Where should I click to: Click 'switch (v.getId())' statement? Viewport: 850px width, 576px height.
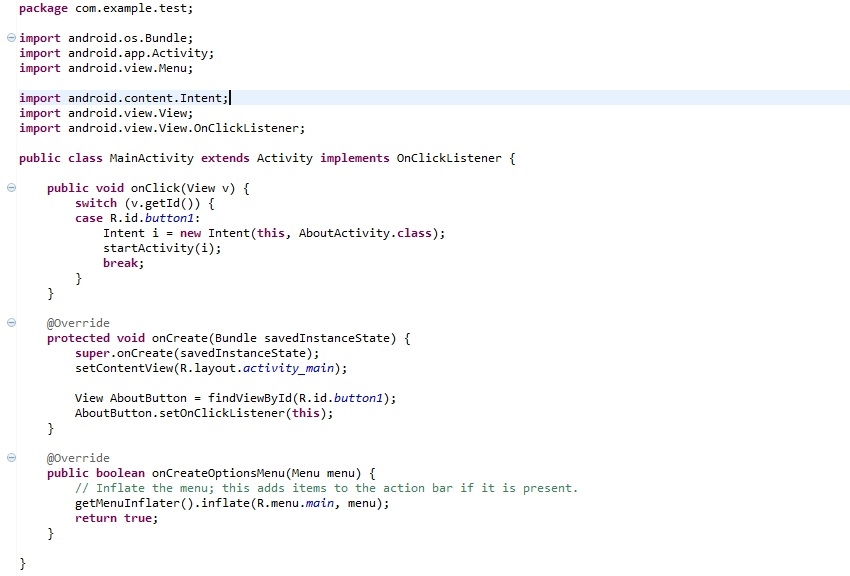click(138, 203)
